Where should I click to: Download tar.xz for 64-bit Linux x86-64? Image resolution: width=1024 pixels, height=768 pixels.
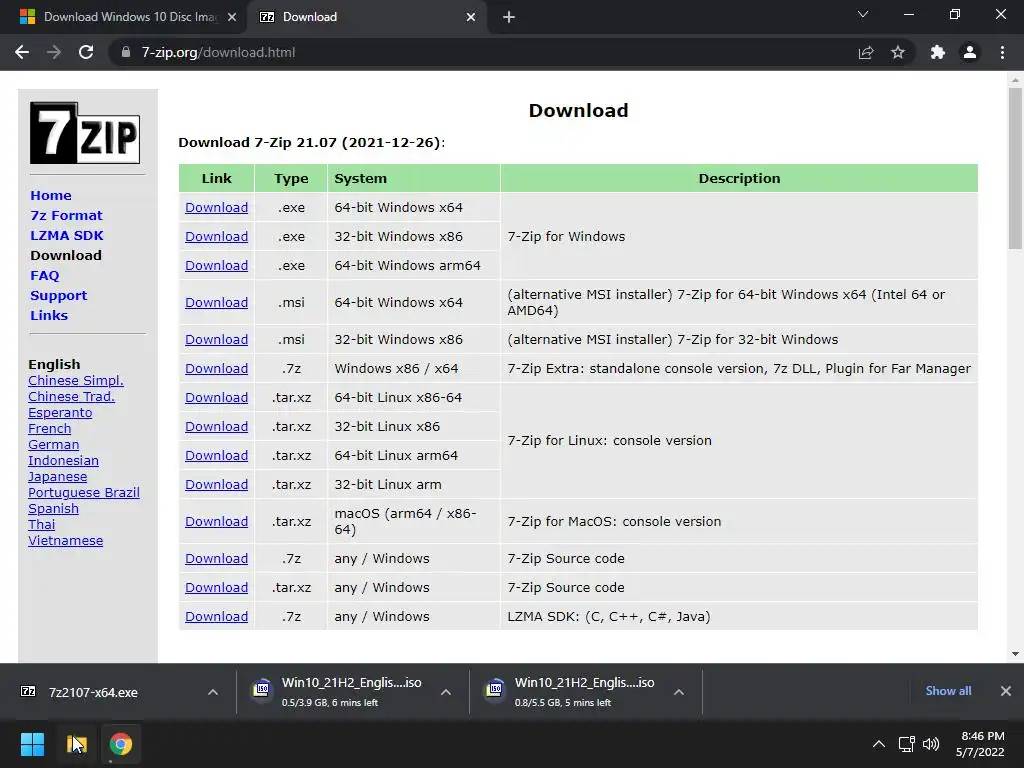216,398
